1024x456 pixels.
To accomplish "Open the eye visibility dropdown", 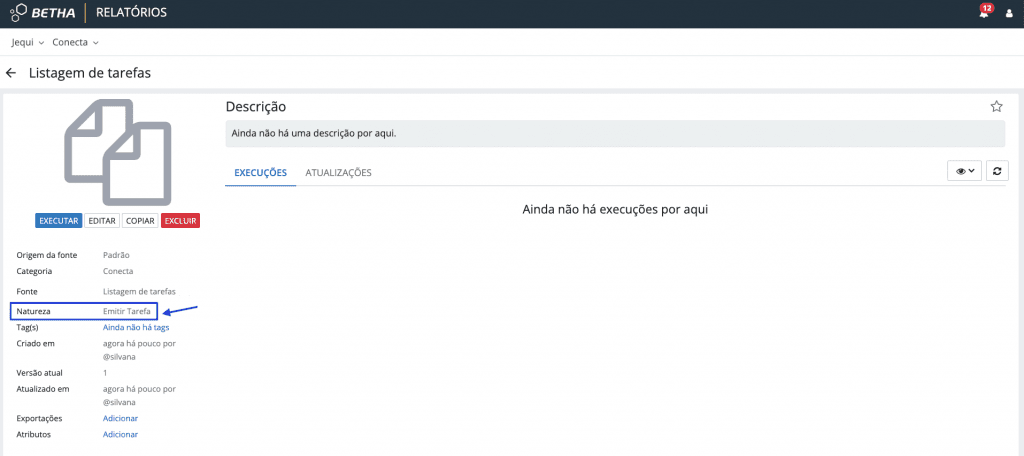I will (964, 171).
